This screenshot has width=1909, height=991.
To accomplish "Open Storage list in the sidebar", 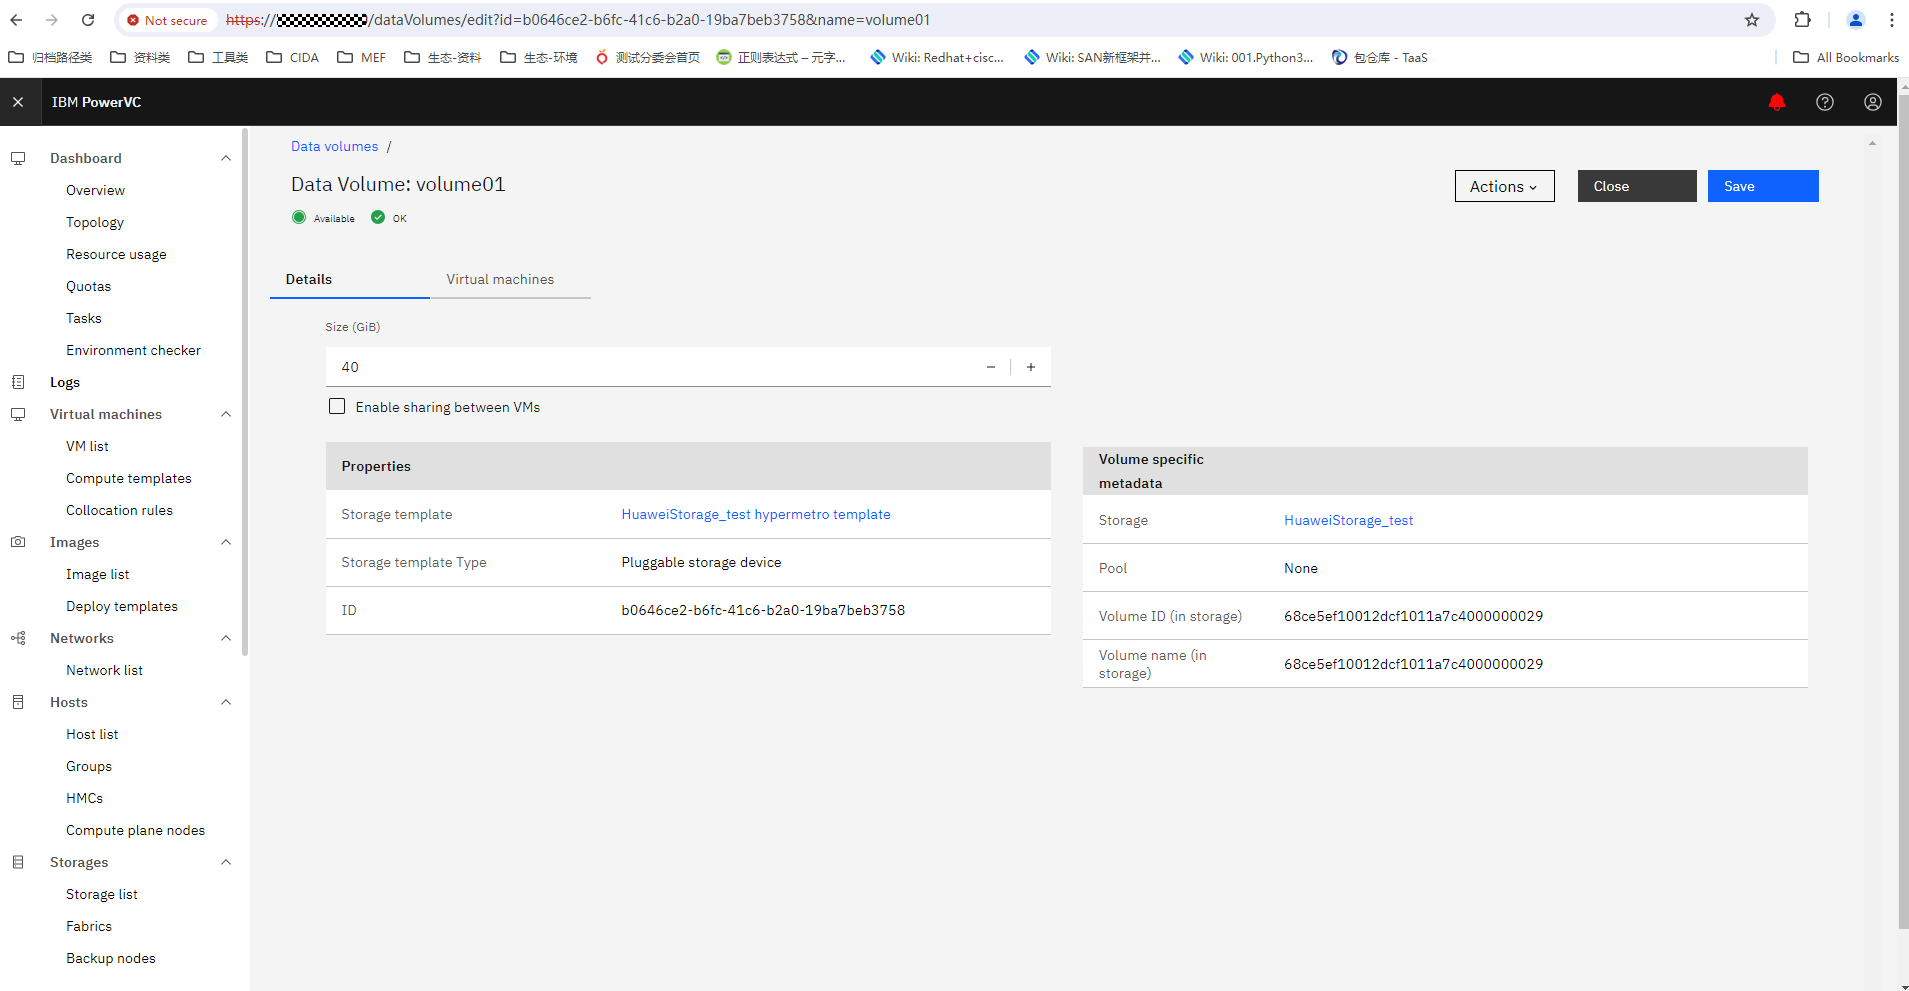I will 102,894.
